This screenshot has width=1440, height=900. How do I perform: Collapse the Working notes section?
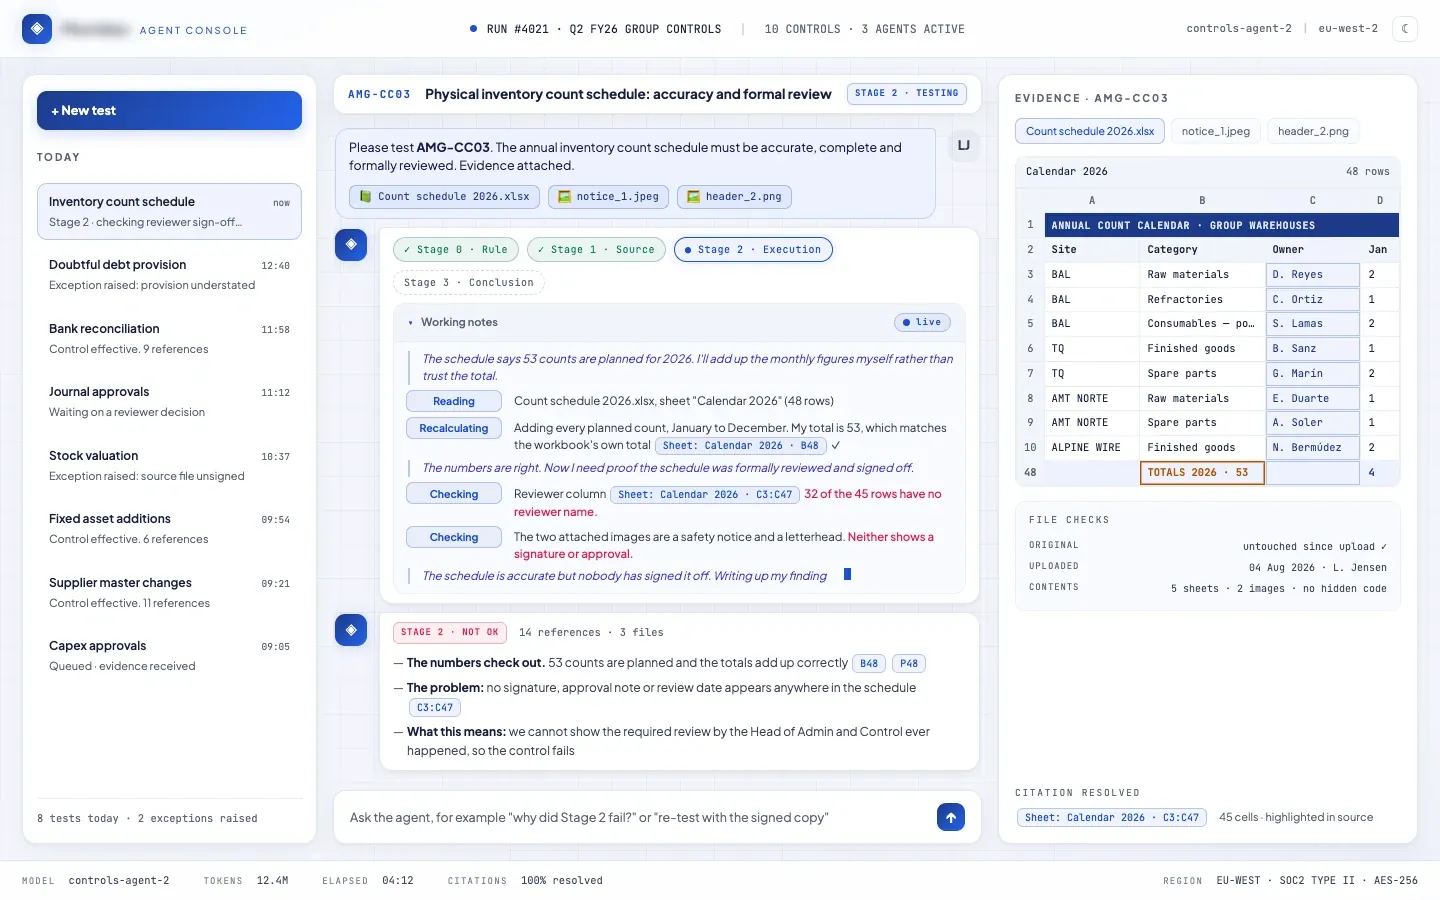pyautogui.click(x=410, y=323)
